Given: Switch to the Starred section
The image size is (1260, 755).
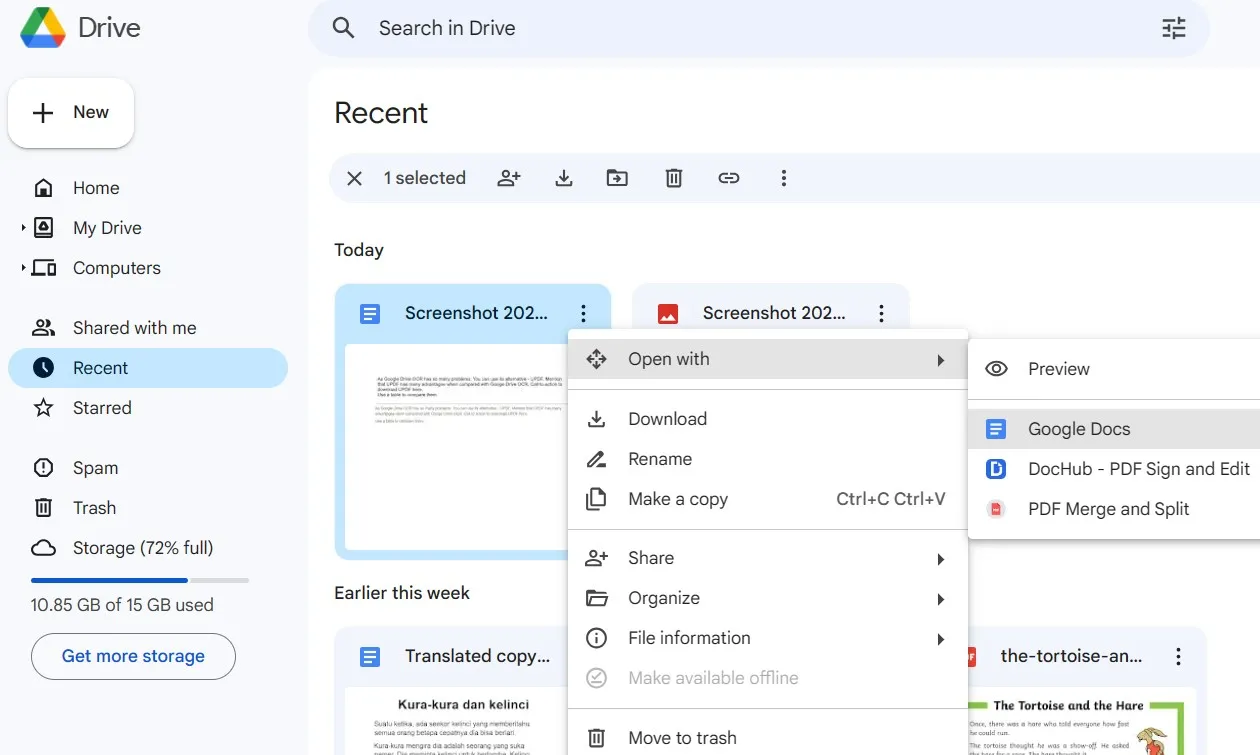Looking at the screenshot, I should pos(102,407).
